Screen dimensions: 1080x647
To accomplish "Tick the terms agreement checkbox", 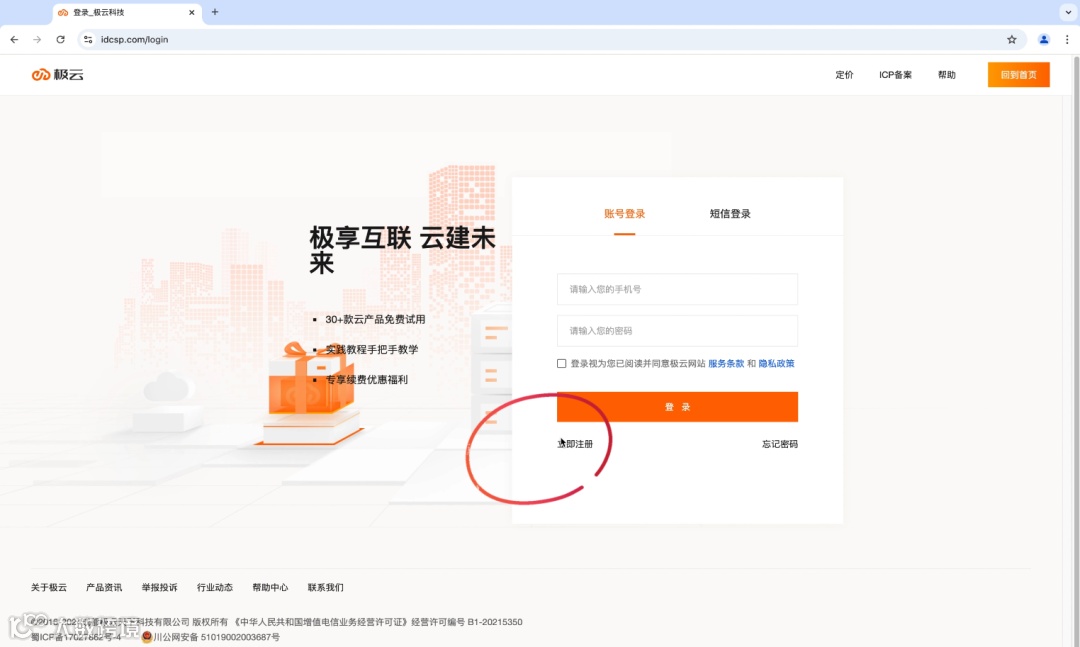I will point(561,363).
